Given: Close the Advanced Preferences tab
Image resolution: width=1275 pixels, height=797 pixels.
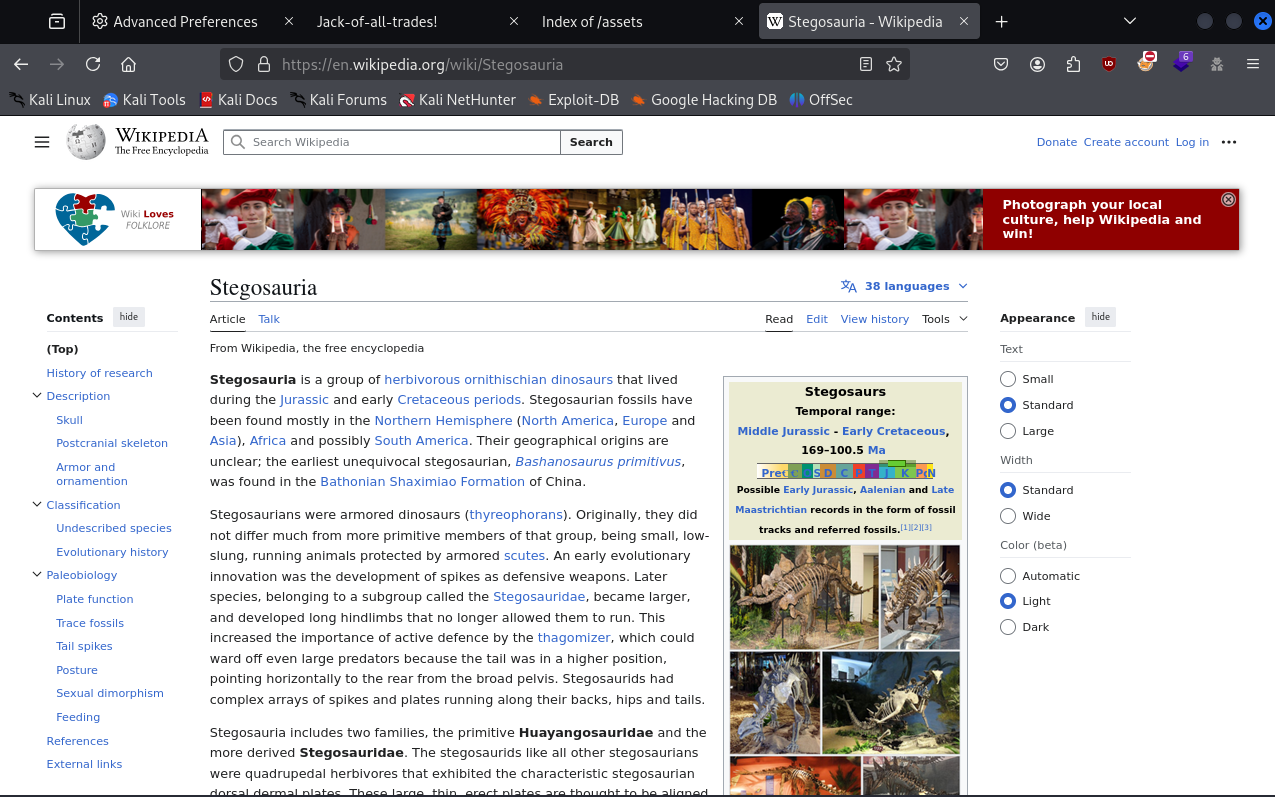Looking at the screenshot, I should coord(289,21).
